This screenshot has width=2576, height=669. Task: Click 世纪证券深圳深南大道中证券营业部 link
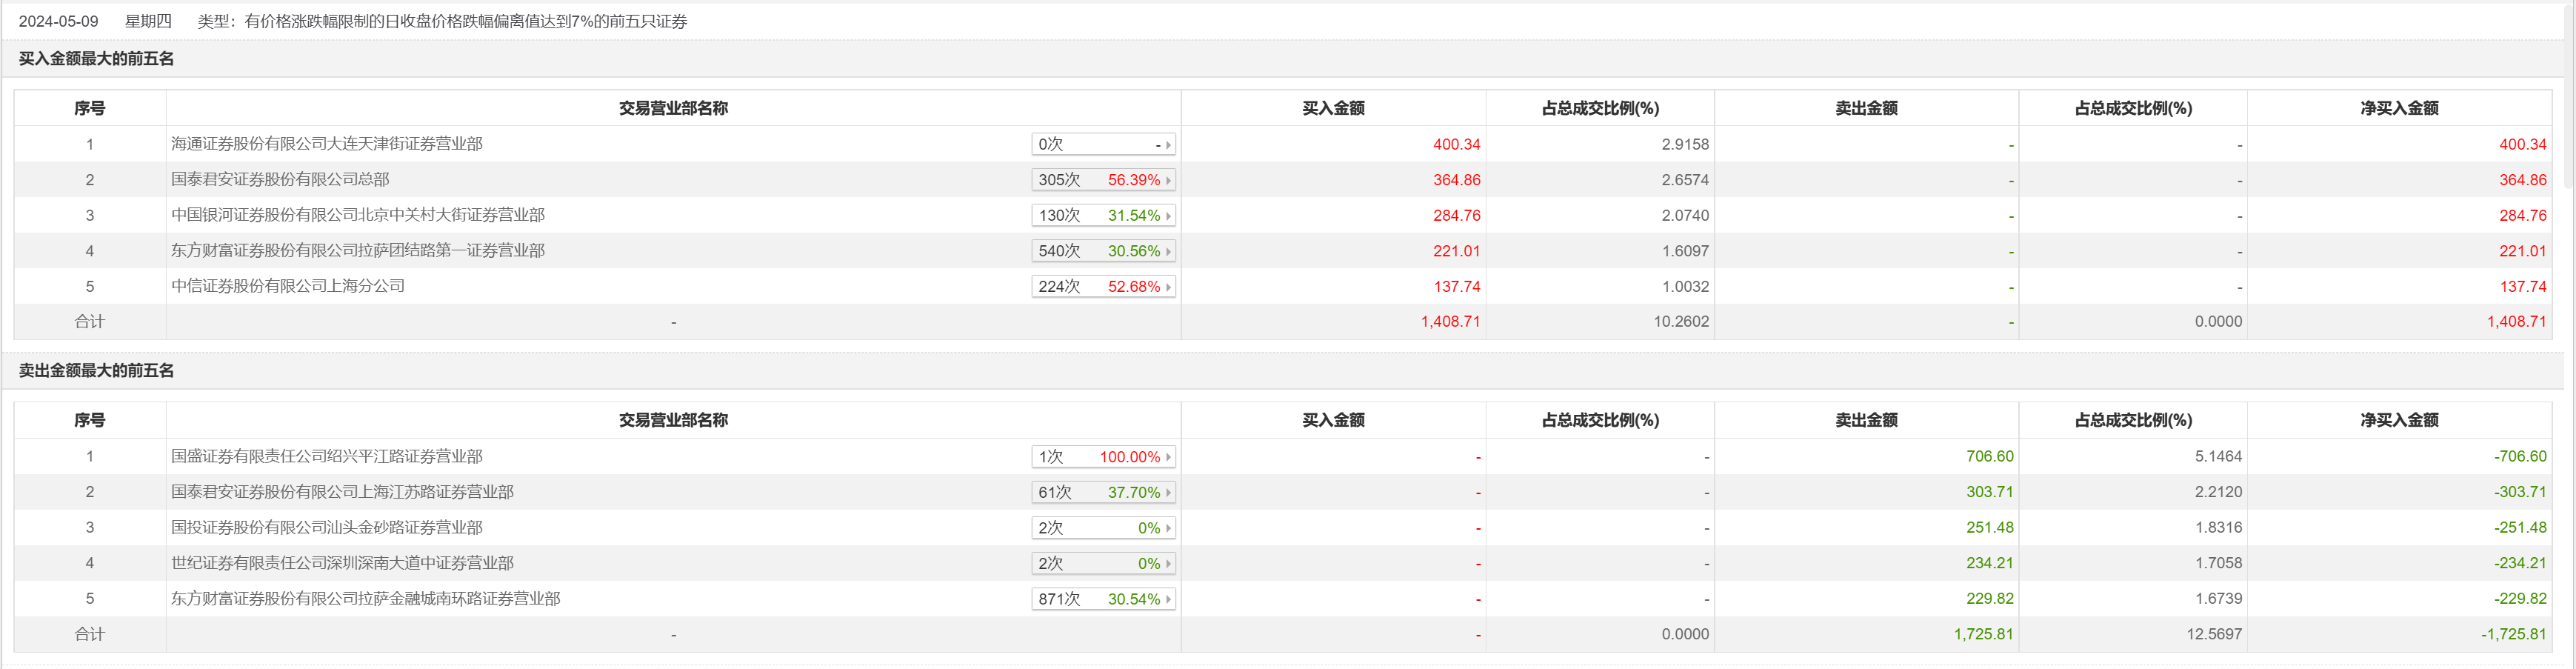(342, 563)
